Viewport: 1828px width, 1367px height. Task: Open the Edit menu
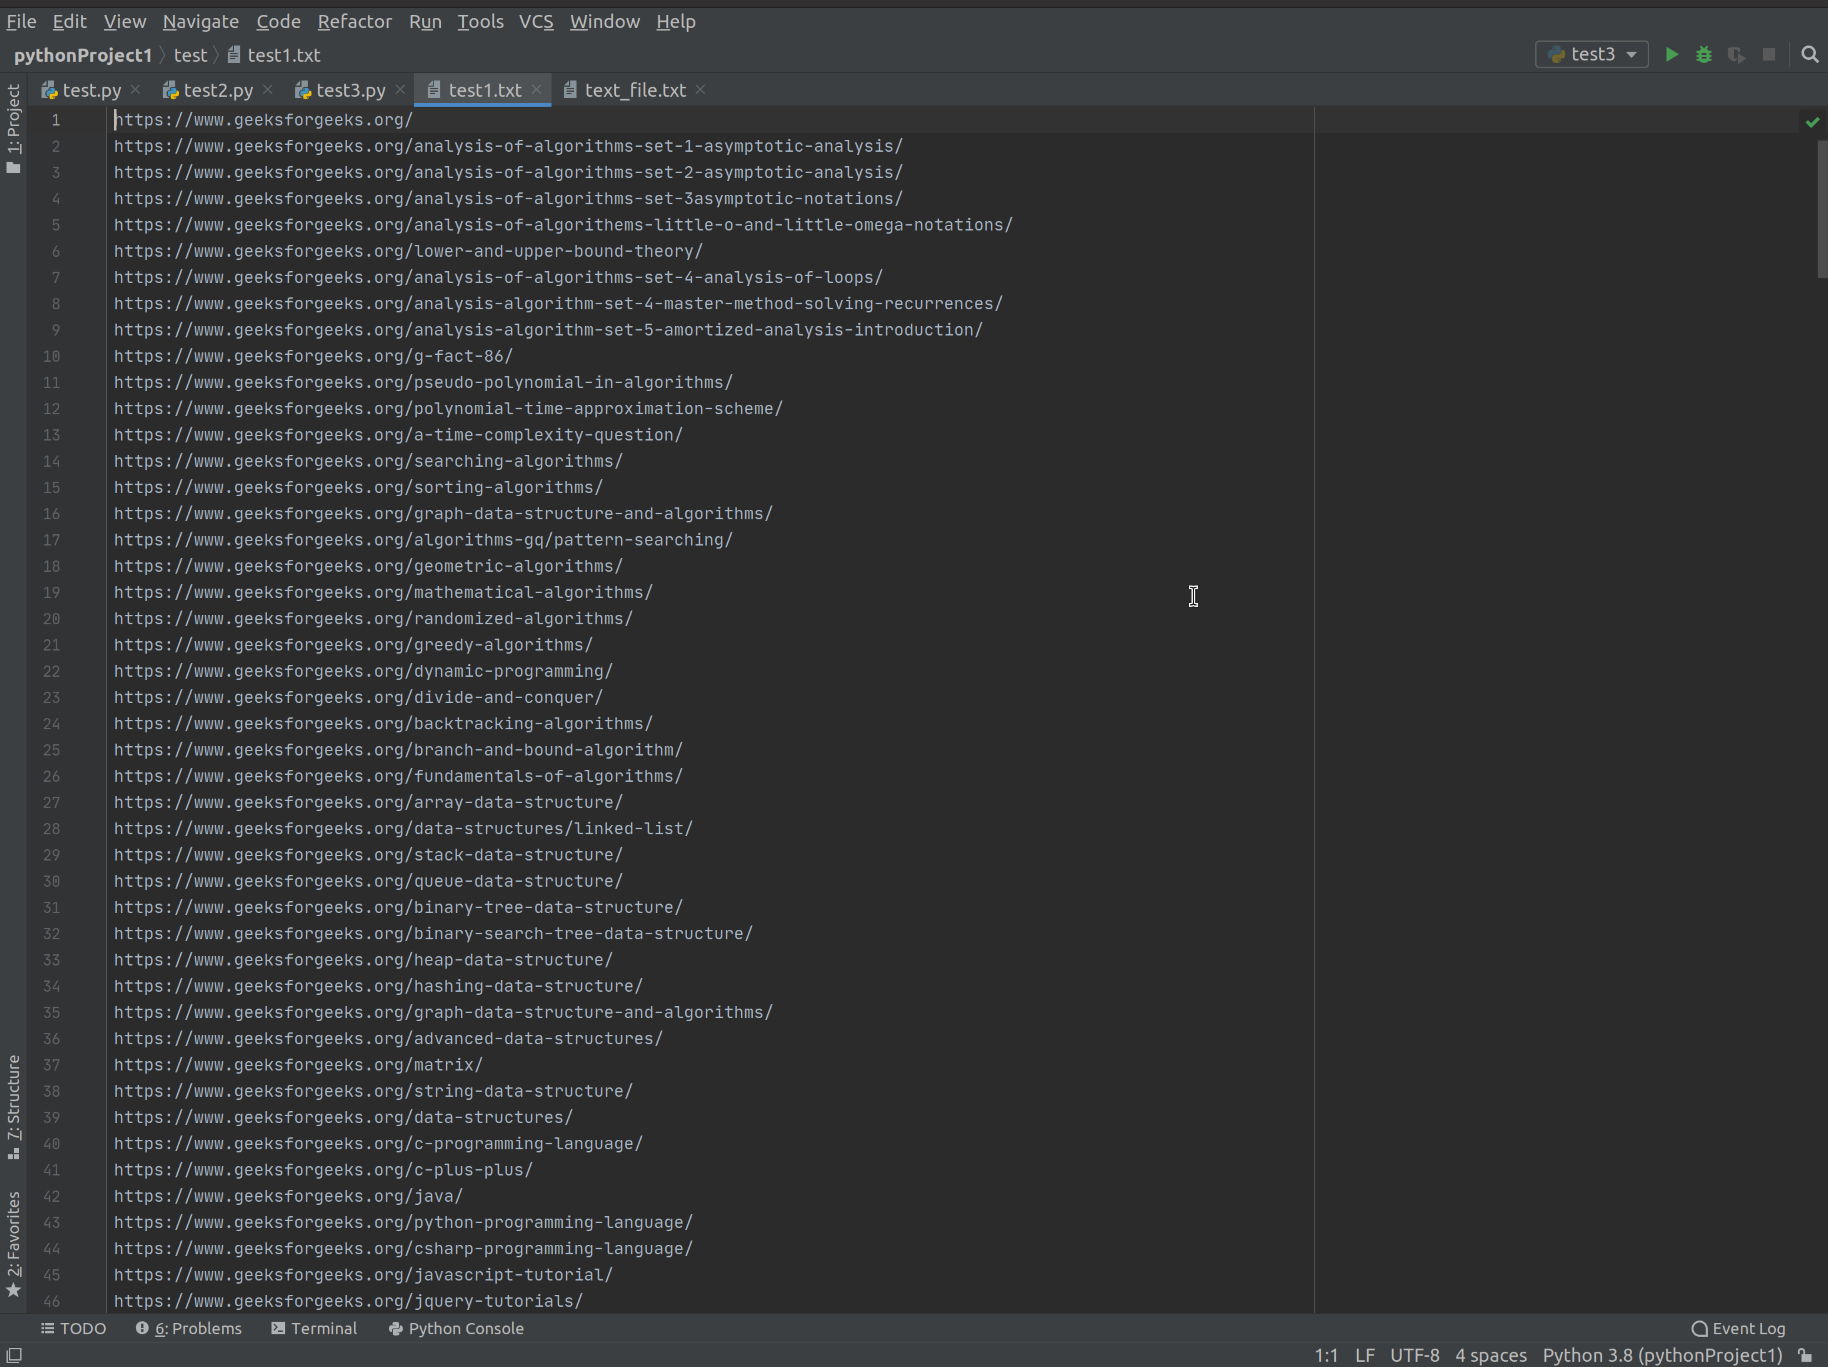coord(69,21)
